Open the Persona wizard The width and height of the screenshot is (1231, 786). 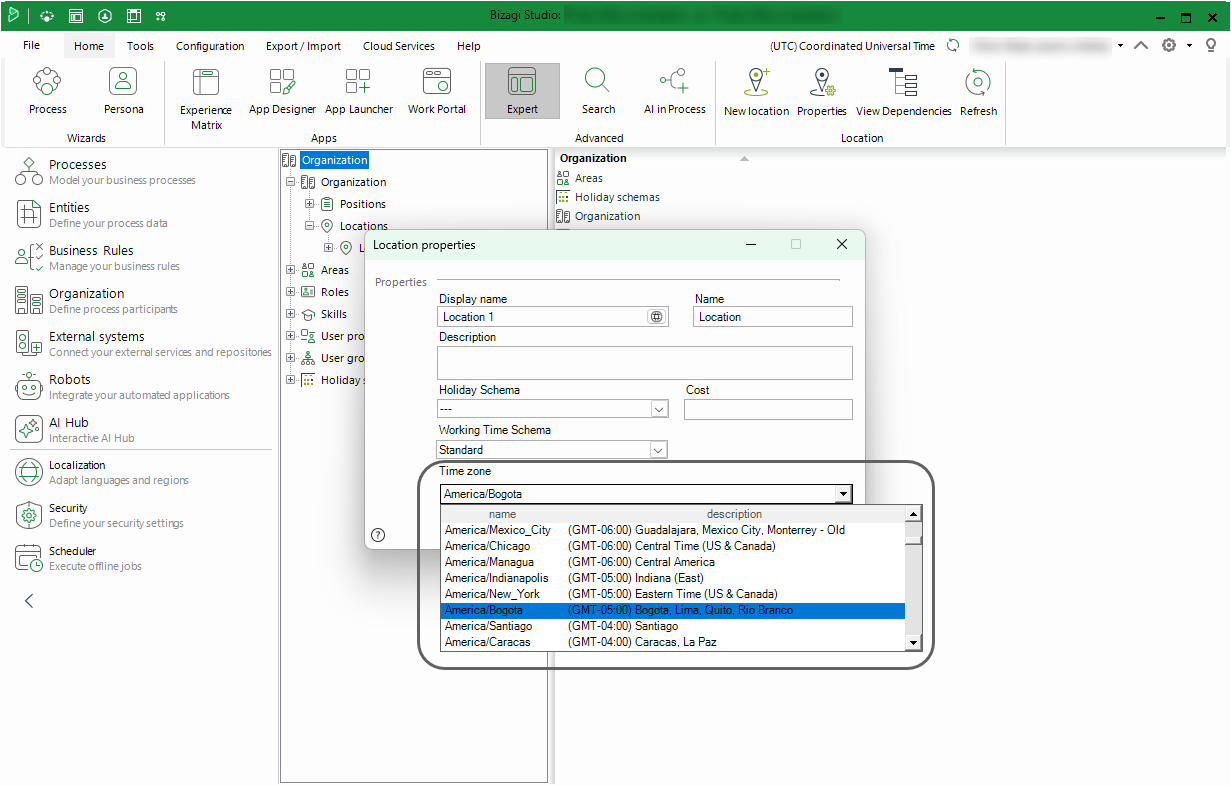point(123,92)
